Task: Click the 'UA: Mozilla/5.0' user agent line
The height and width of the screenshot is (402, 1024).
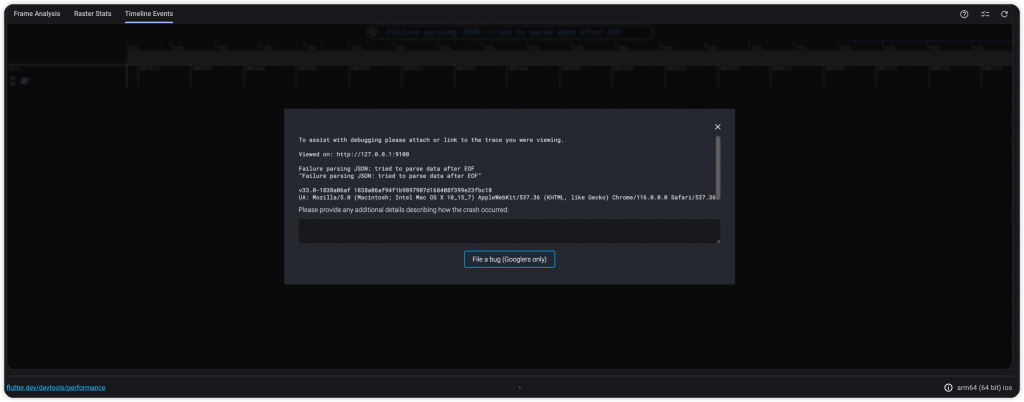Action: 507,196
